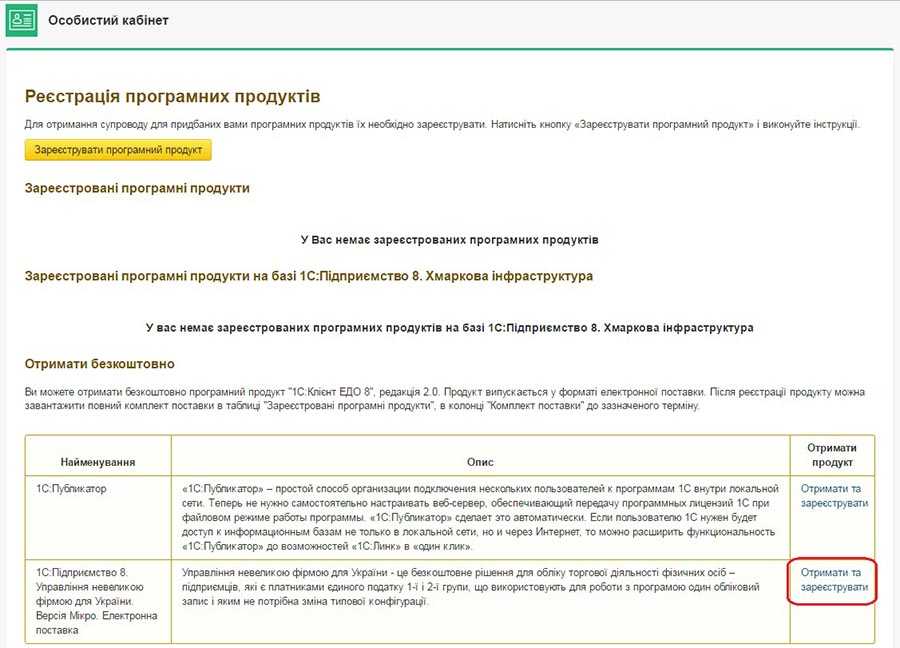Click the paragraph mentioning "1С:Клієнт ЕДО 8"
900x648 pixels.
(x=444, y=399)
